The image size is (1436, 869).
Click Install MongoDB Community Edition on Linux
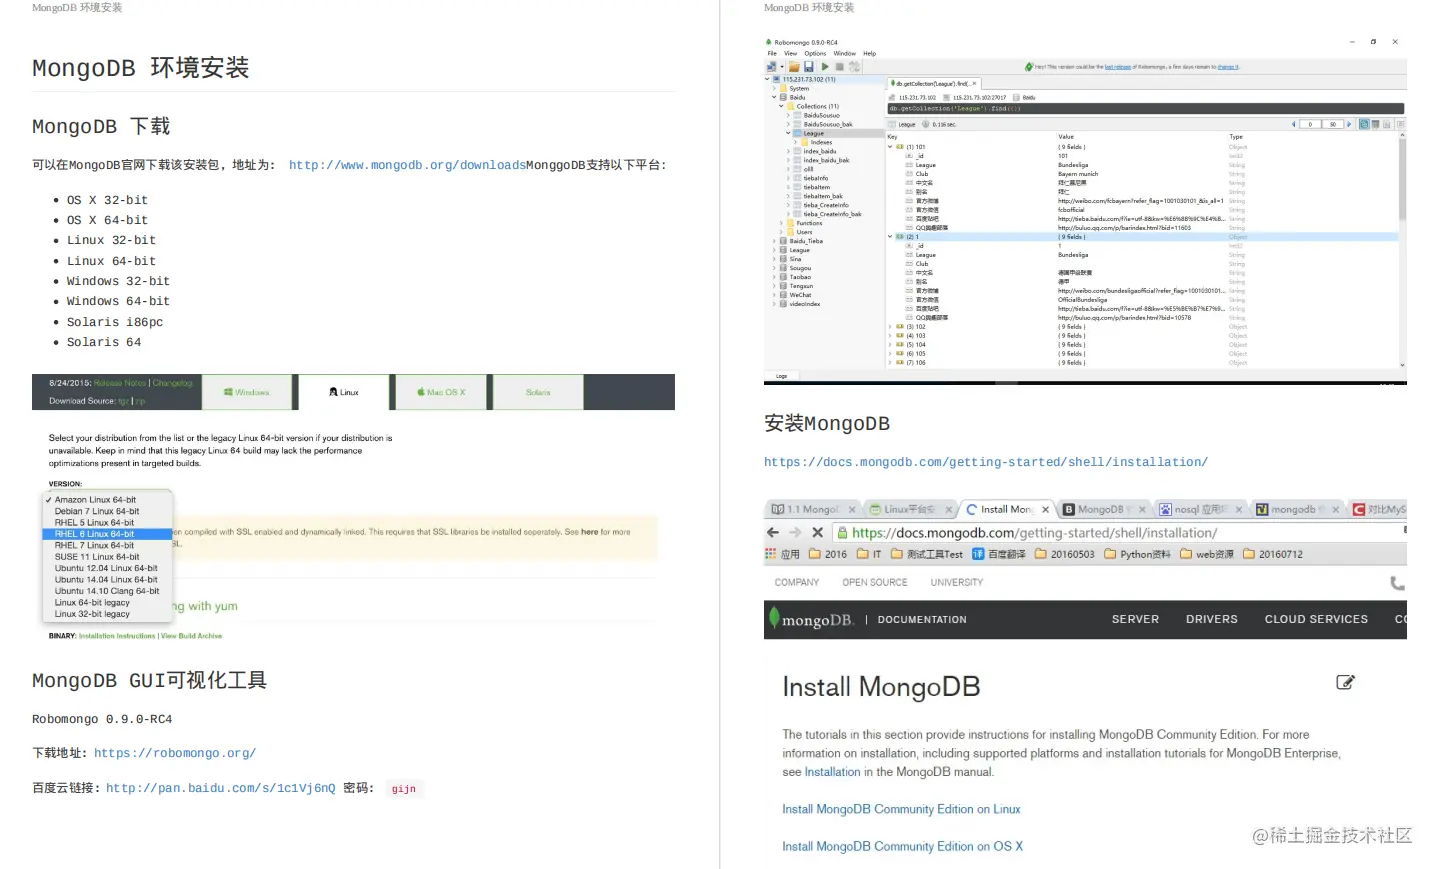pyautogui.click(x=901, y=808)
